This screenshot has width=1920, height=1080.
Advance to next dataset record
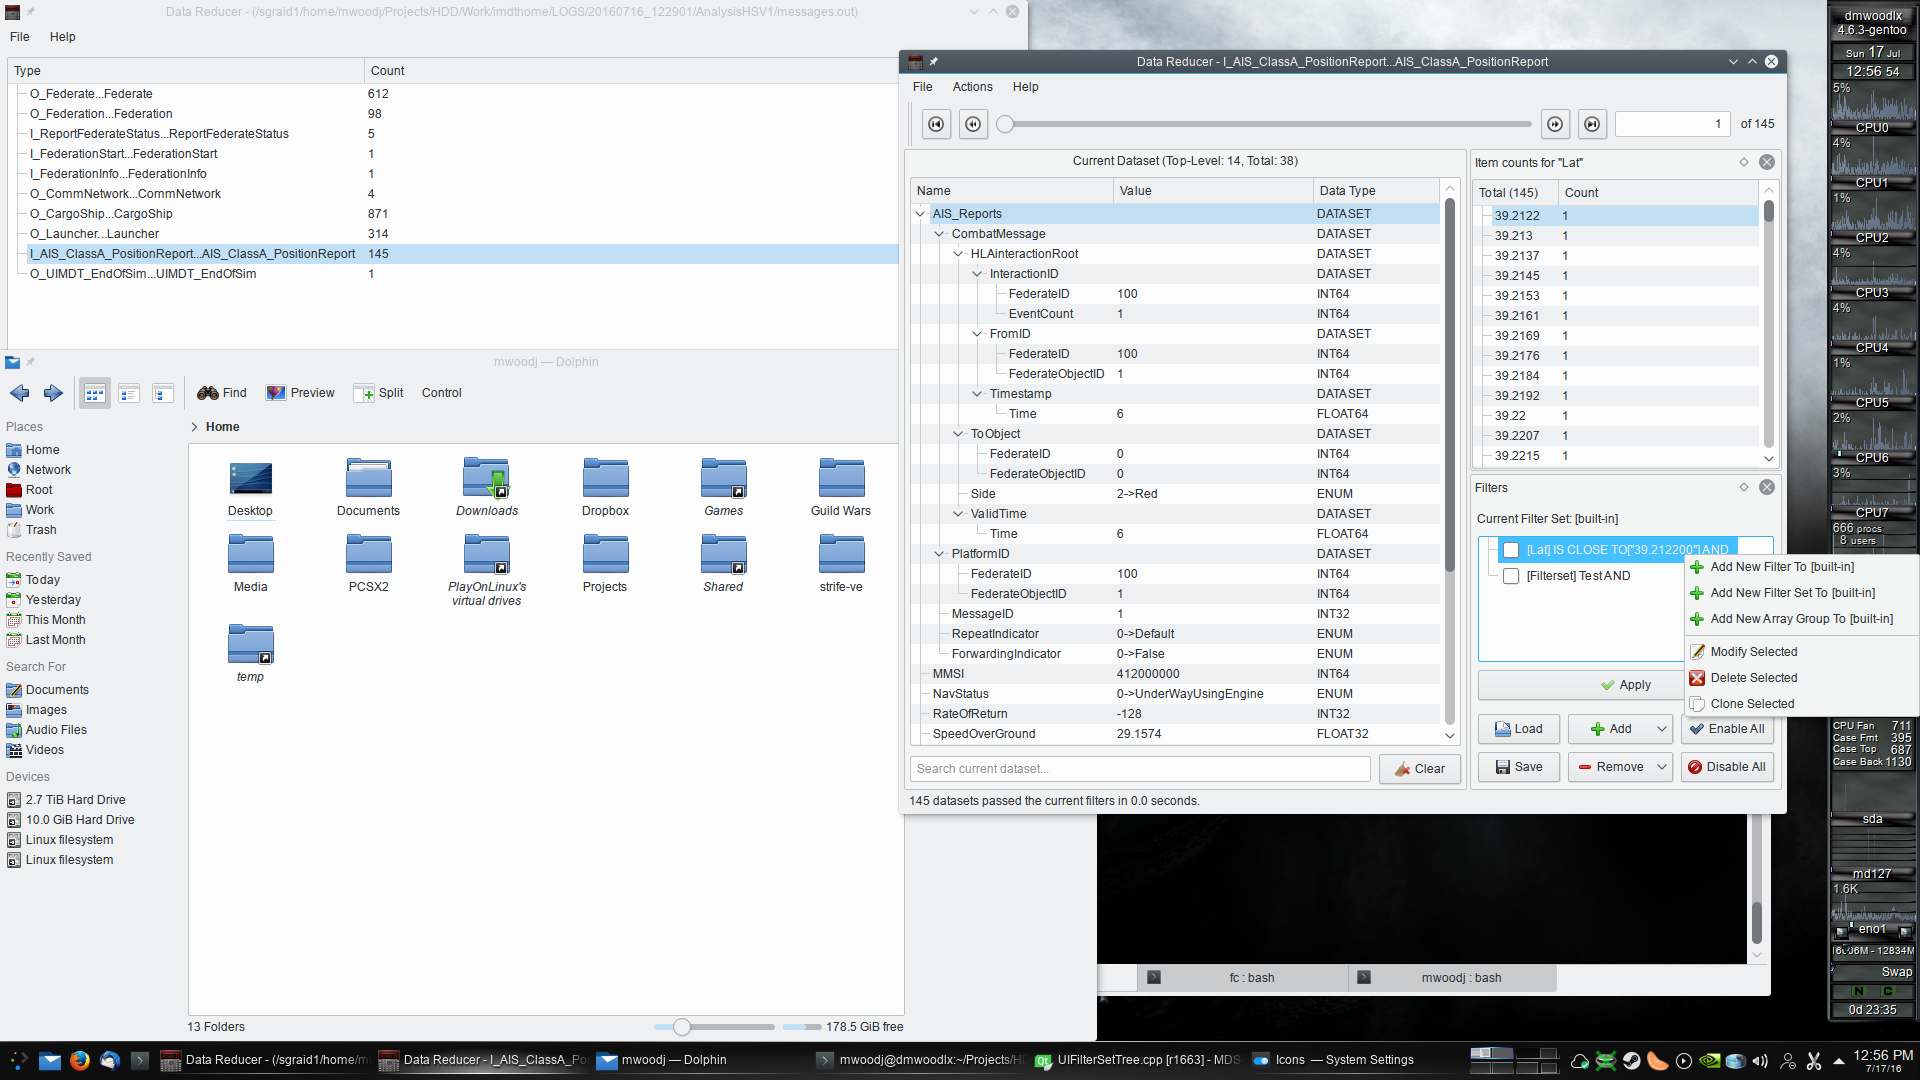[1555, 124]
